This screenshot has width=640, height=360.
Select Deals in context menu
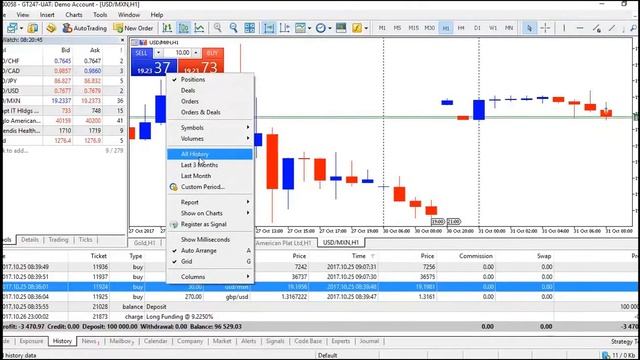[210, 91]
